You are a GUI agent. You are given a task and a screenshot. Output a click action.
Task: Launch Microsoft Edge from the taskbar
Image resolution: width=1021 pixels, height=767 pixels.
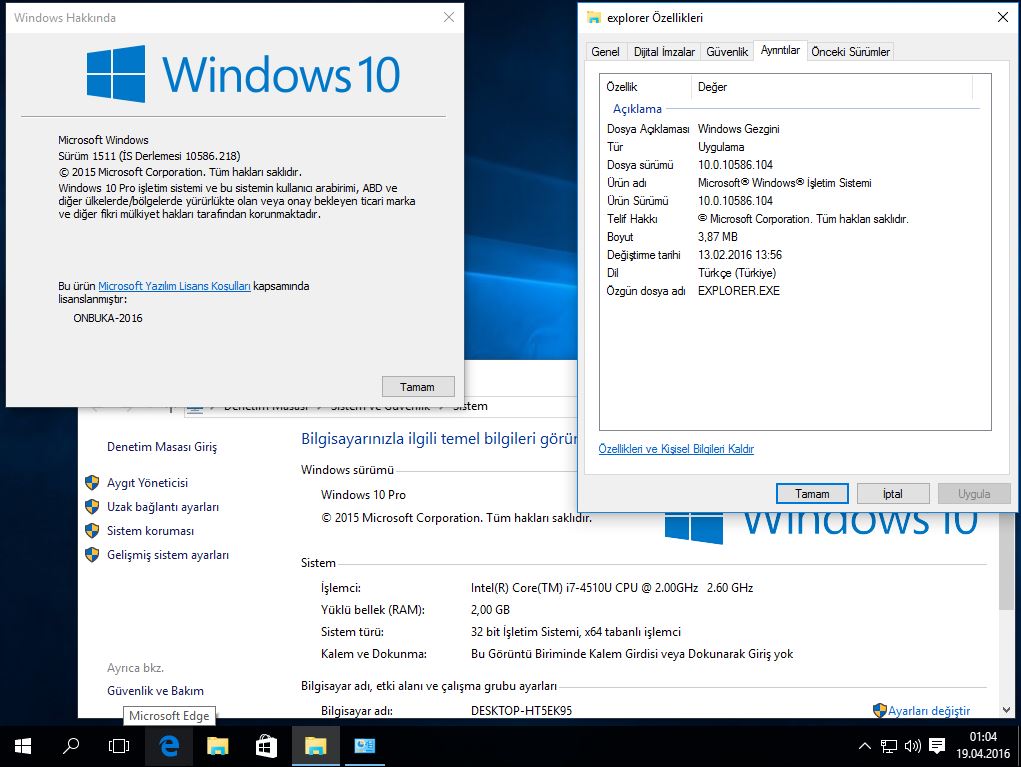169,745
